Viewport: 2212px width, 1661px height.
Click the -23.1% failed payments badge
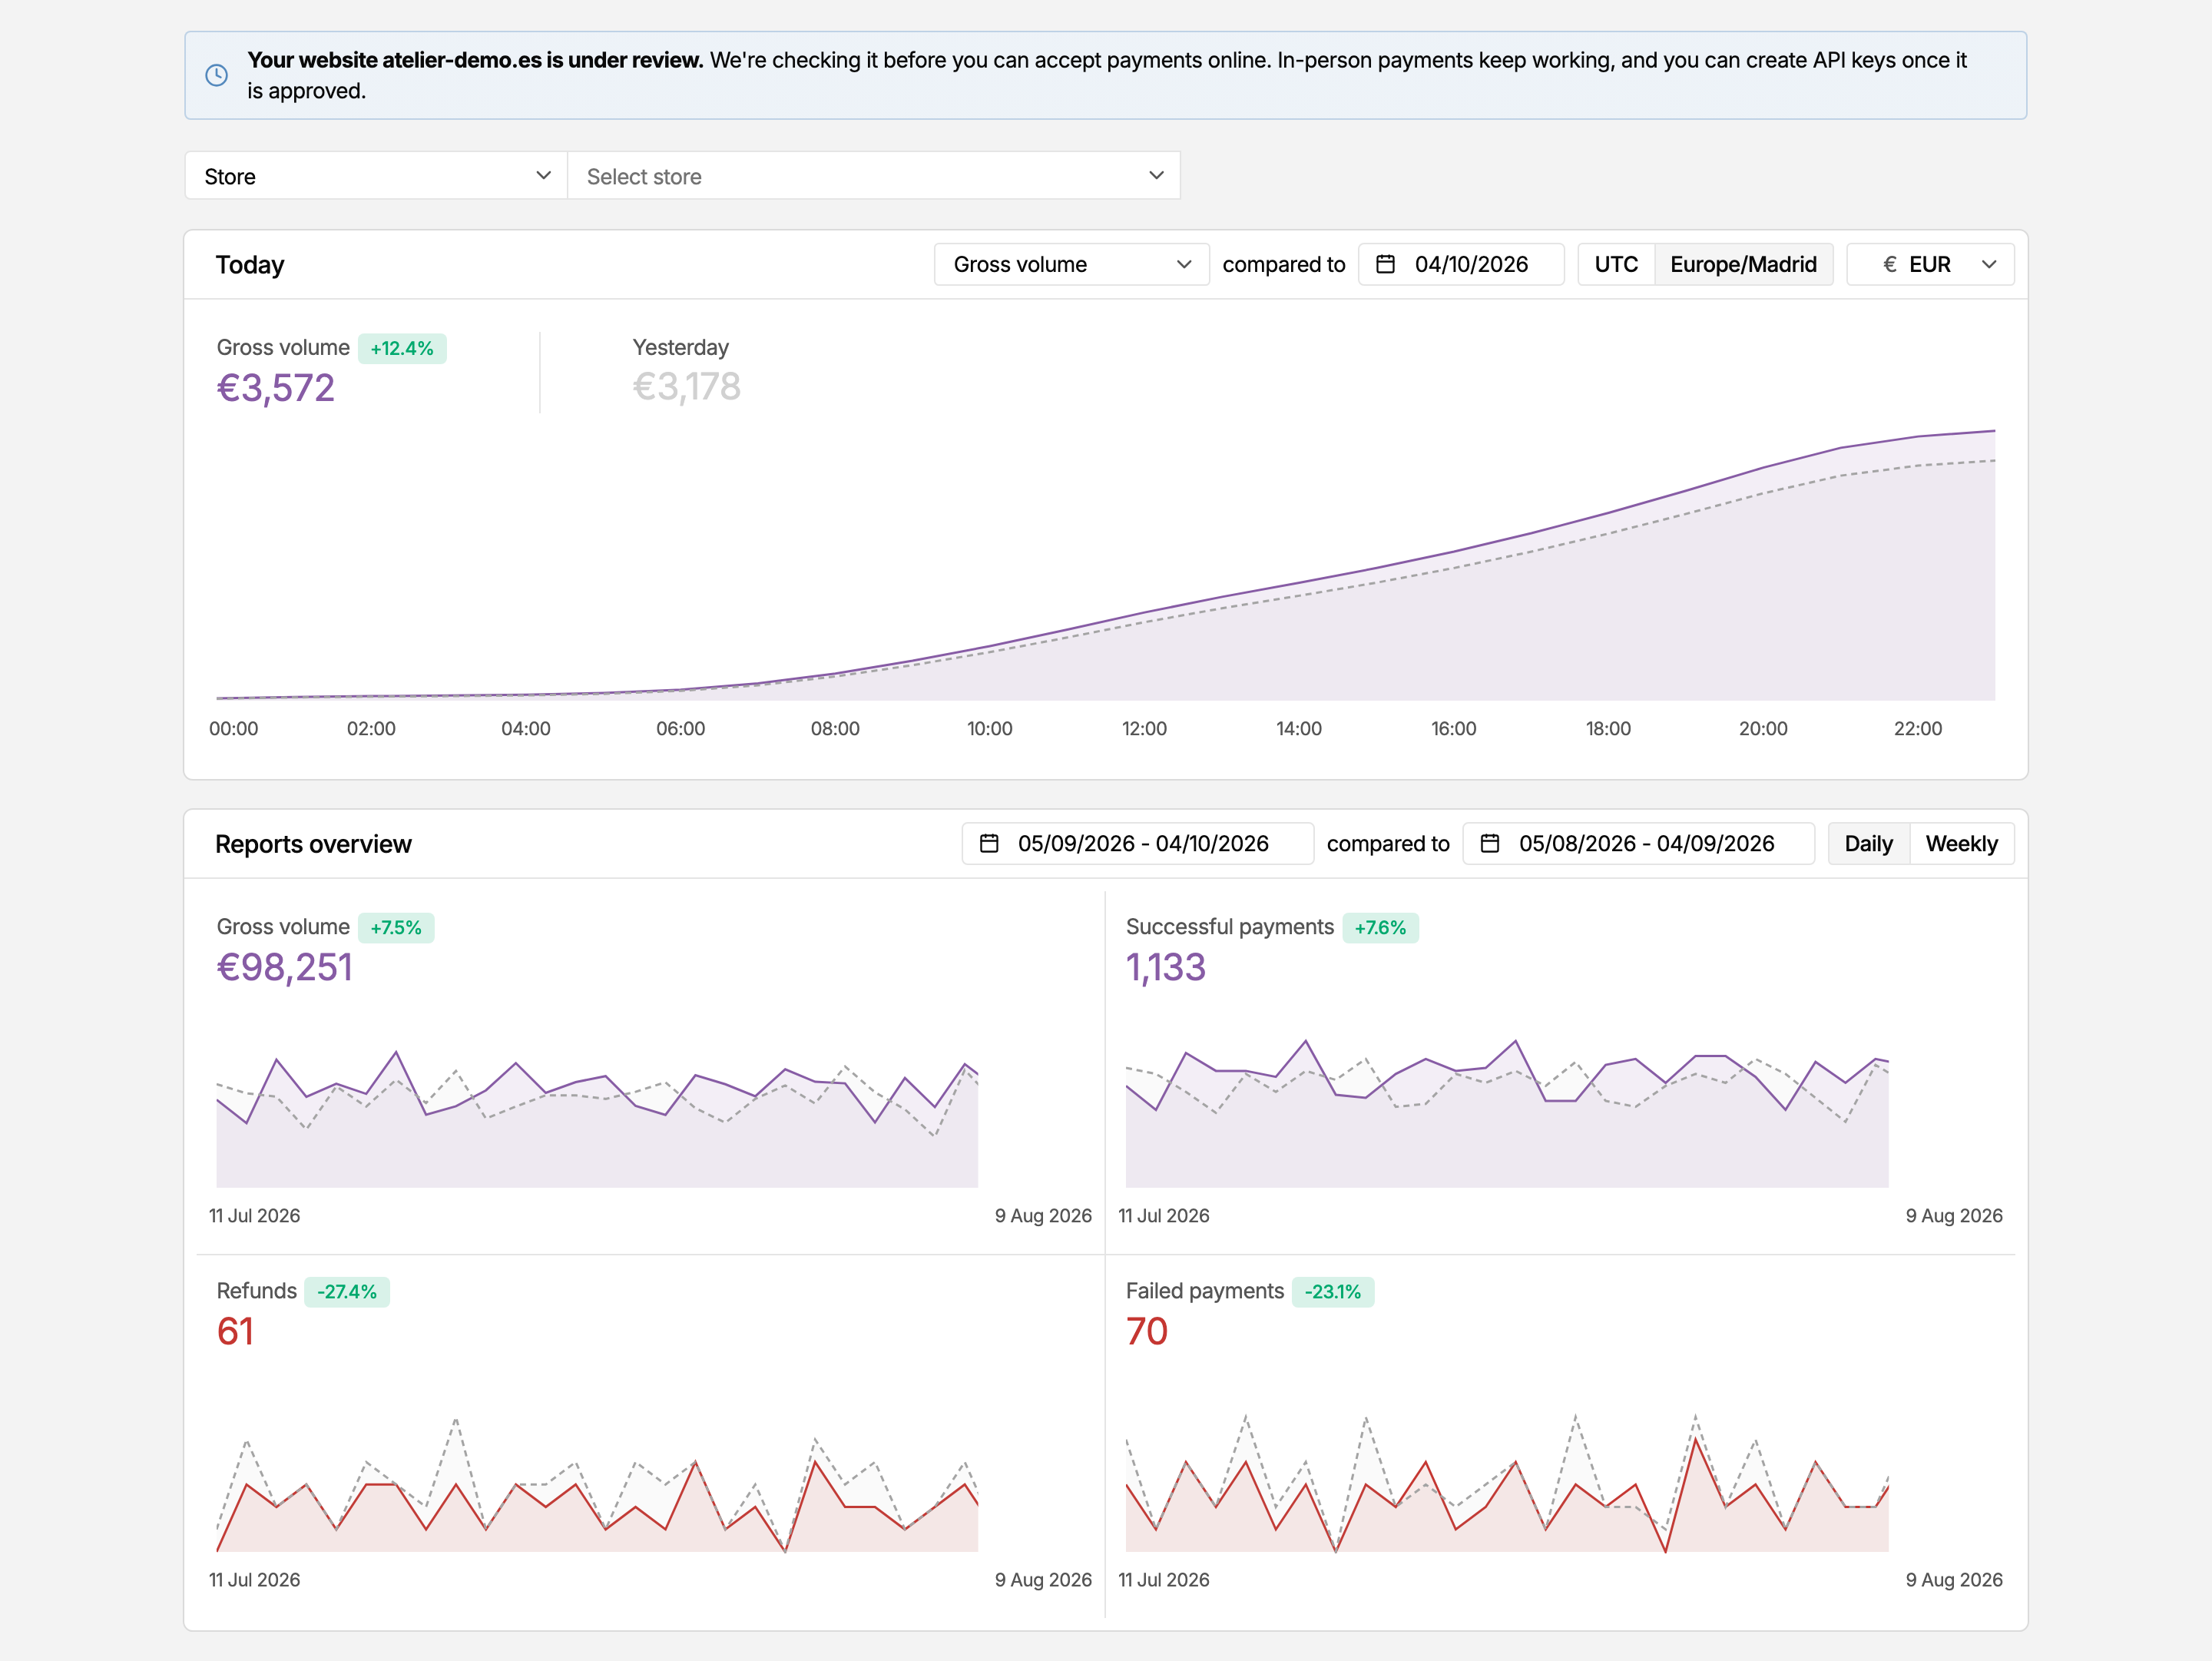[x=1332, y=1291]
